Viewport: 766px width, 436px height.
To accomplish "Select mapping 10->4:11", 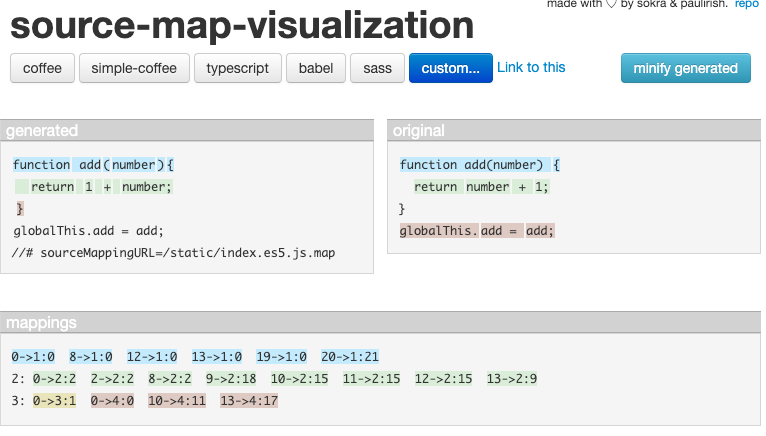I will (x=177, y=401).
